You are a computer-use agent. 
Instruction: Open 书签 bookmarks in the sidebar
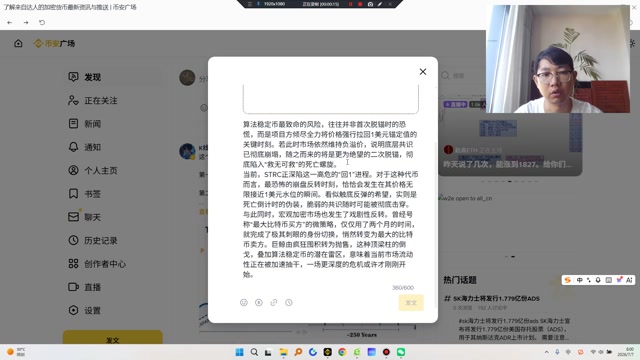point(84,193)
